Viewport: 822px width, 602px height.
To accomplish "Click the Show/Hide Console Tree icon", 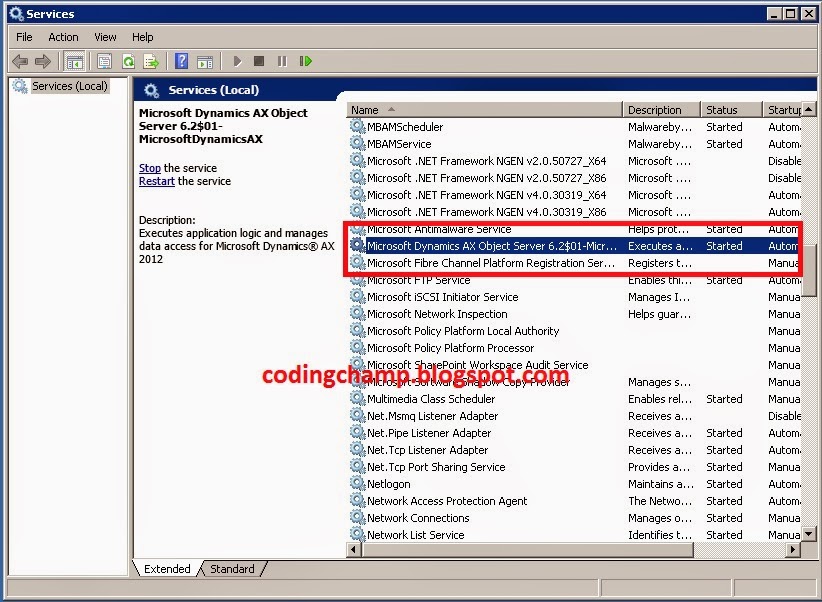I will tap(74, 62).
